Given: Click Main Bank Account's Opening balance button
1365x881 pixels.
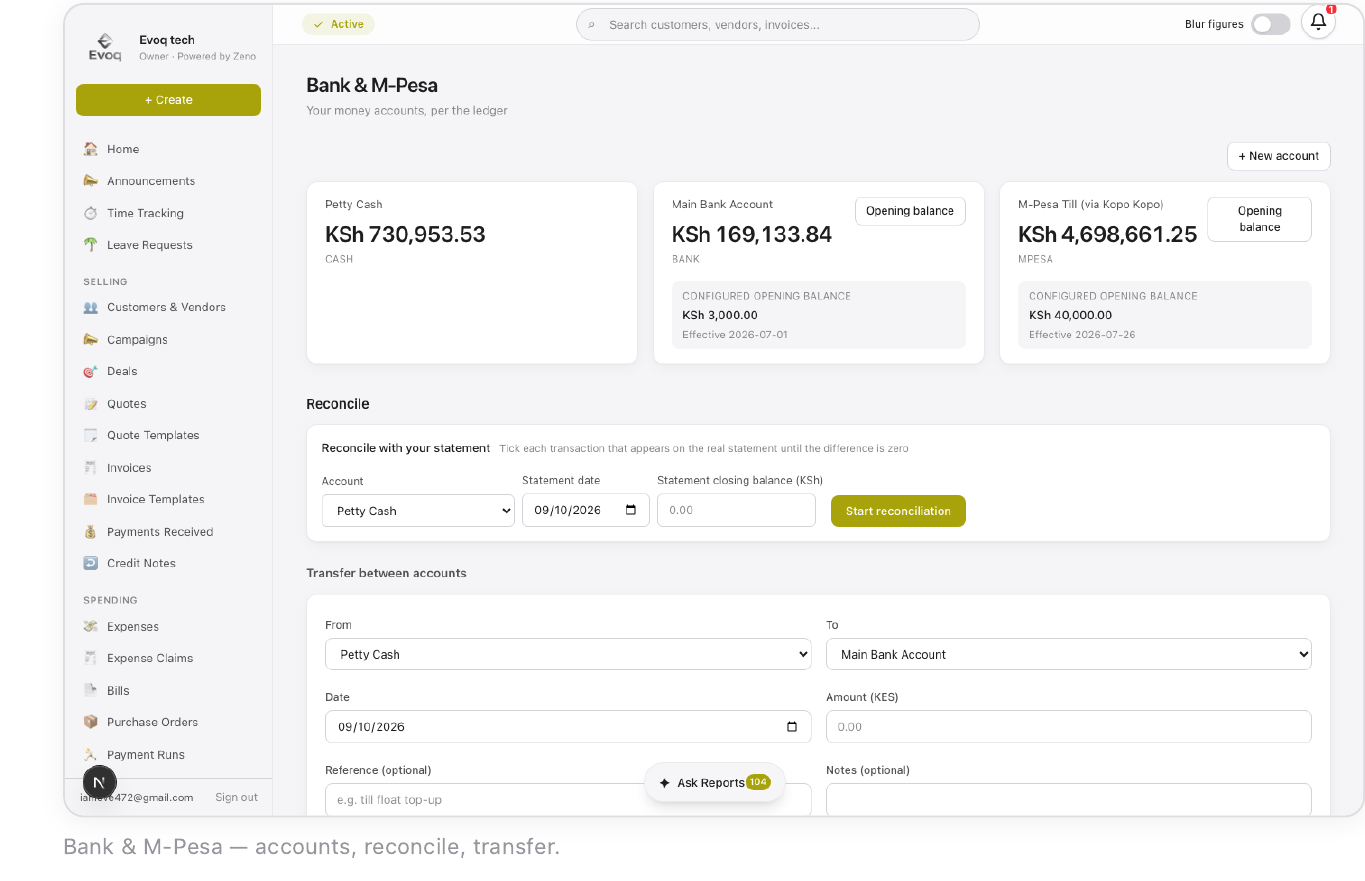Looking at the screenshot, I should click(x=910, y=211).
